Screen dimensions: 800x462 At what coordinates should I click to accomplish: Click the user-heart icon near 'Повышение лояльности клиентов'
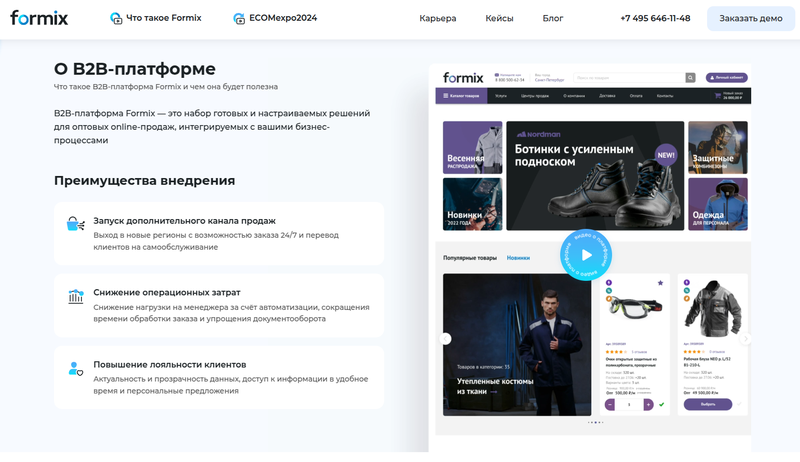coord(76,368)
